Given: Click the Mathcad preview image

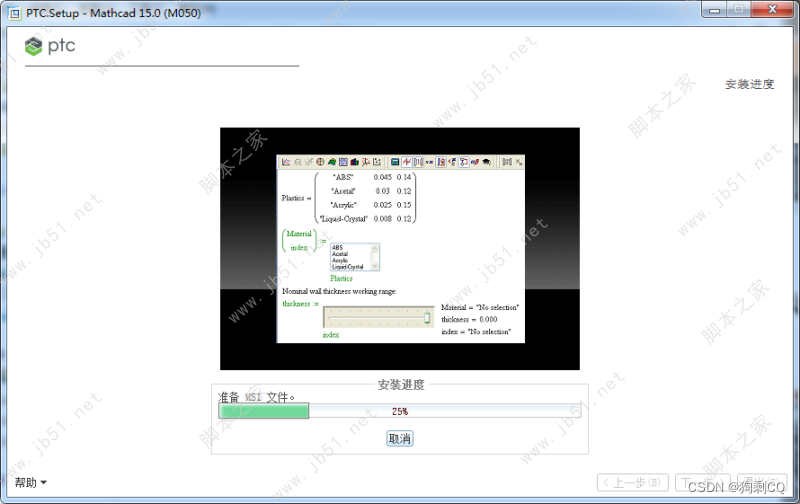Looking at the screenshot, I should [x=400, y=249].
